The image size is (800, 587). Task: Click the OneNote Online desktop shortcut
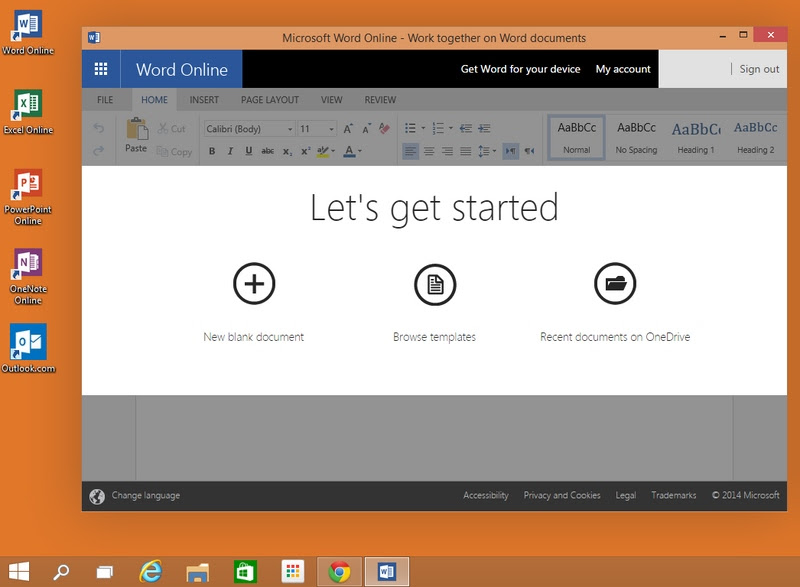click(x=28, y=277)
